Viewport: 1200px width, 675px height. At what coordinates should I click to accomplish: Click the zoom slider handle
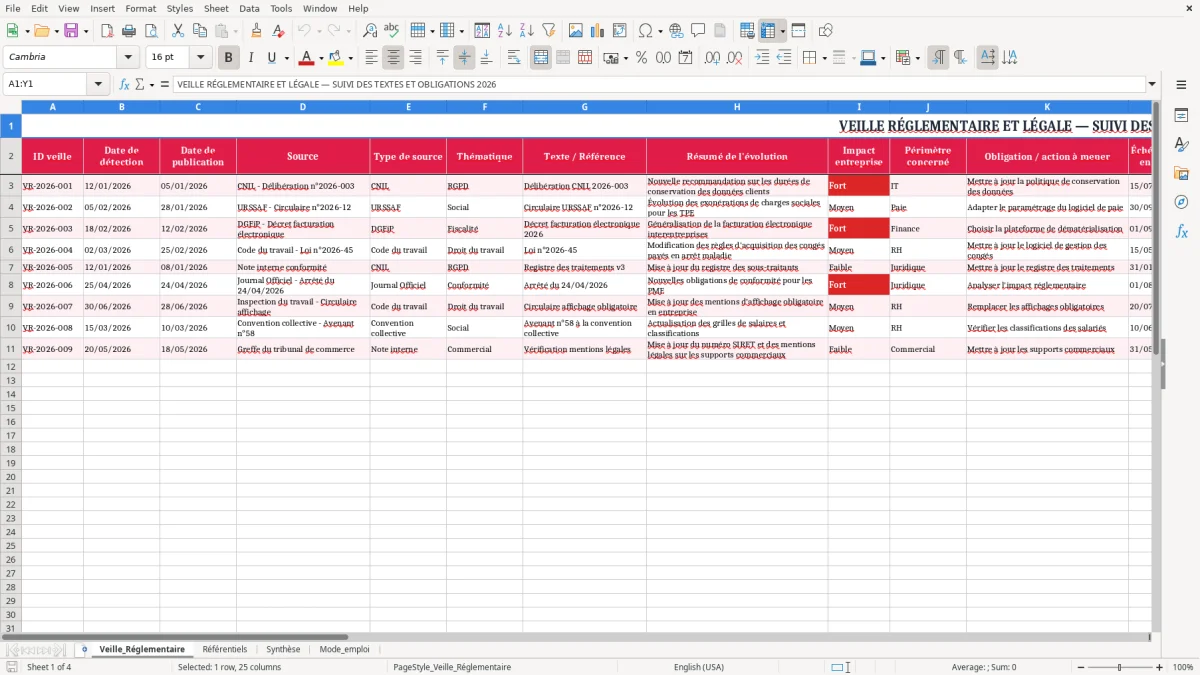click(1120, 667)
